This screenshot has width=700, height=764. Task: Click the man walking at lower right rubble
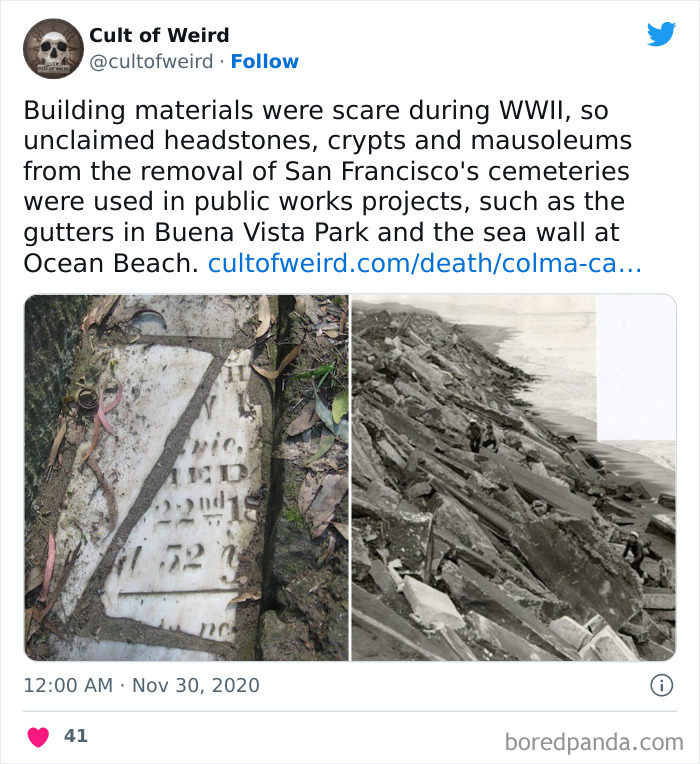635,553
